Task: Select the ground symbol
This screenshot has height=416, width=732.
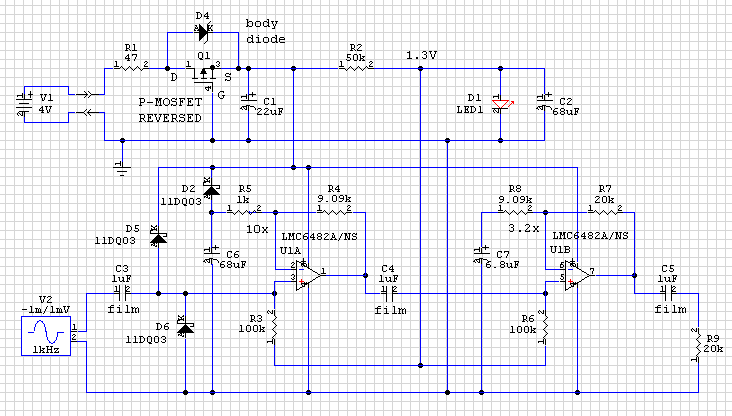Action: point(122,169)
